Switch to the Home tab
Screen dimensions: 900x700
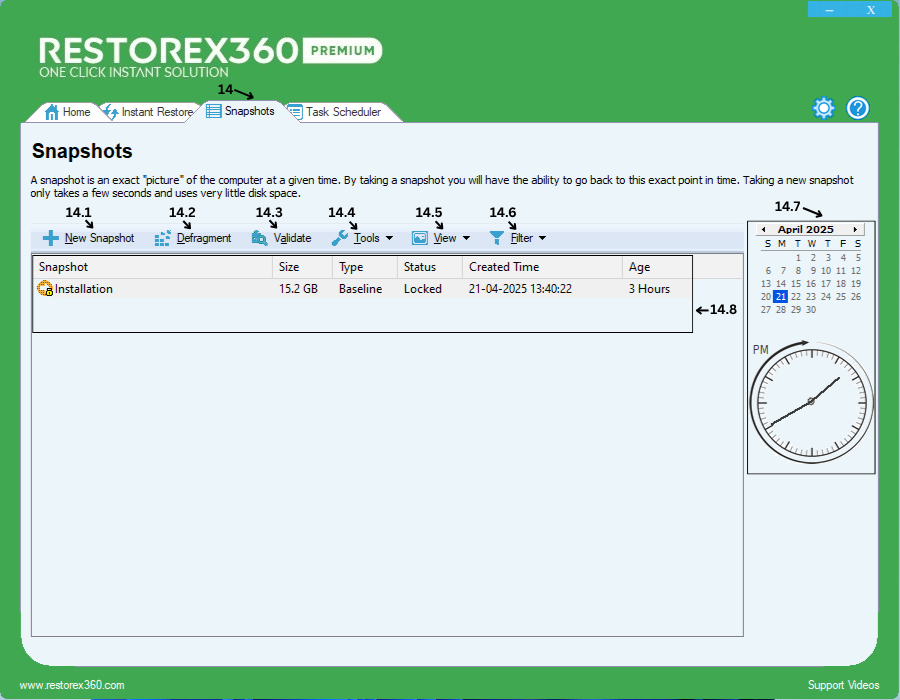point(68,112)
